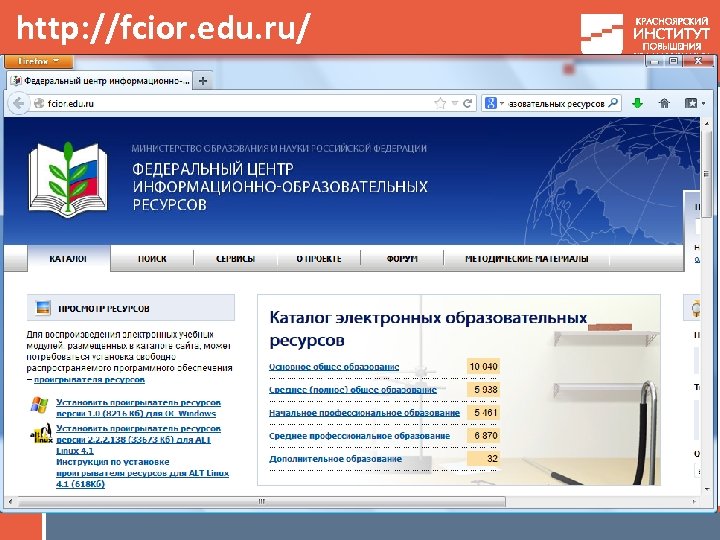Click the Просмотр ресурсов picture icon
The height and width of the screenshot is (540, 720).
pos(43,308)
